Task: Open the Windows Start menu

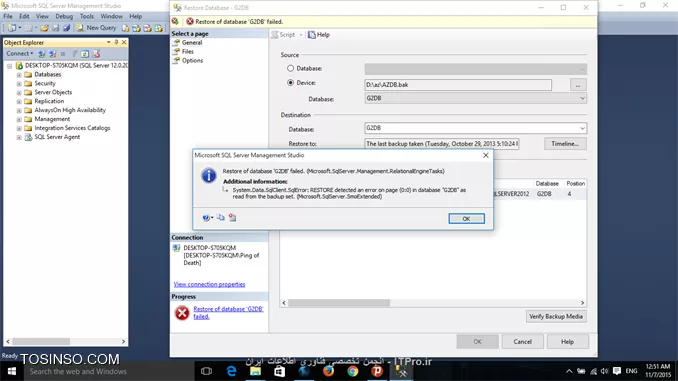Action: (x=12, y=371)
